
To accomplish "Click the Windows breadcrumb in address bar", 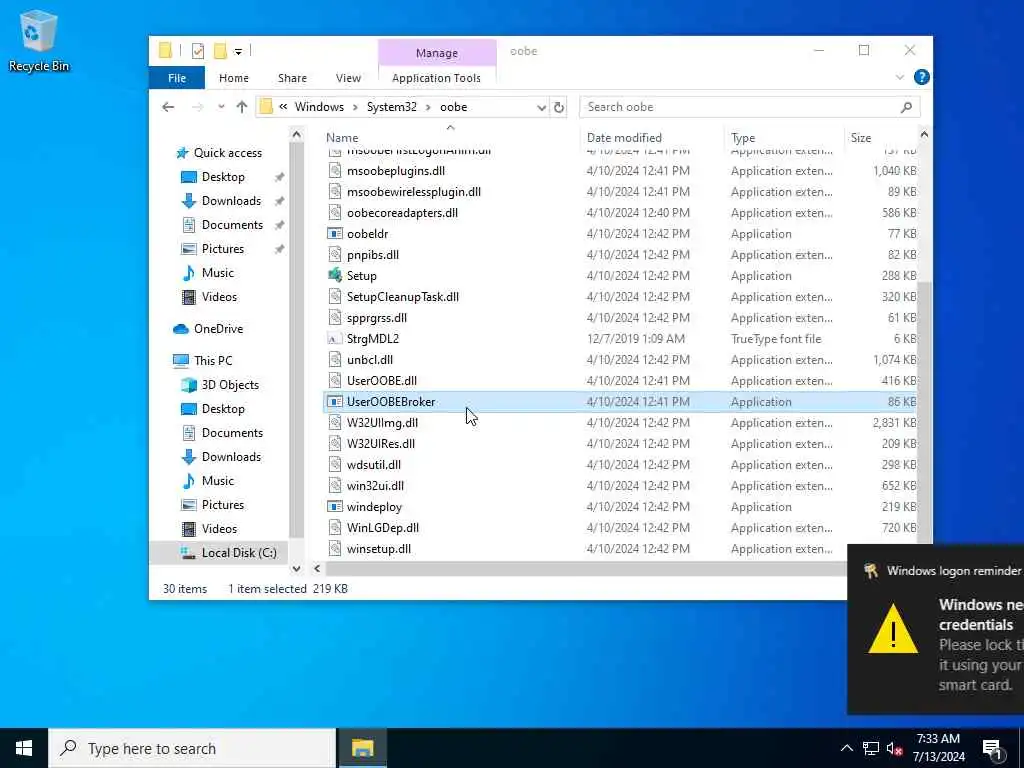I will click(x=319, y=107).
